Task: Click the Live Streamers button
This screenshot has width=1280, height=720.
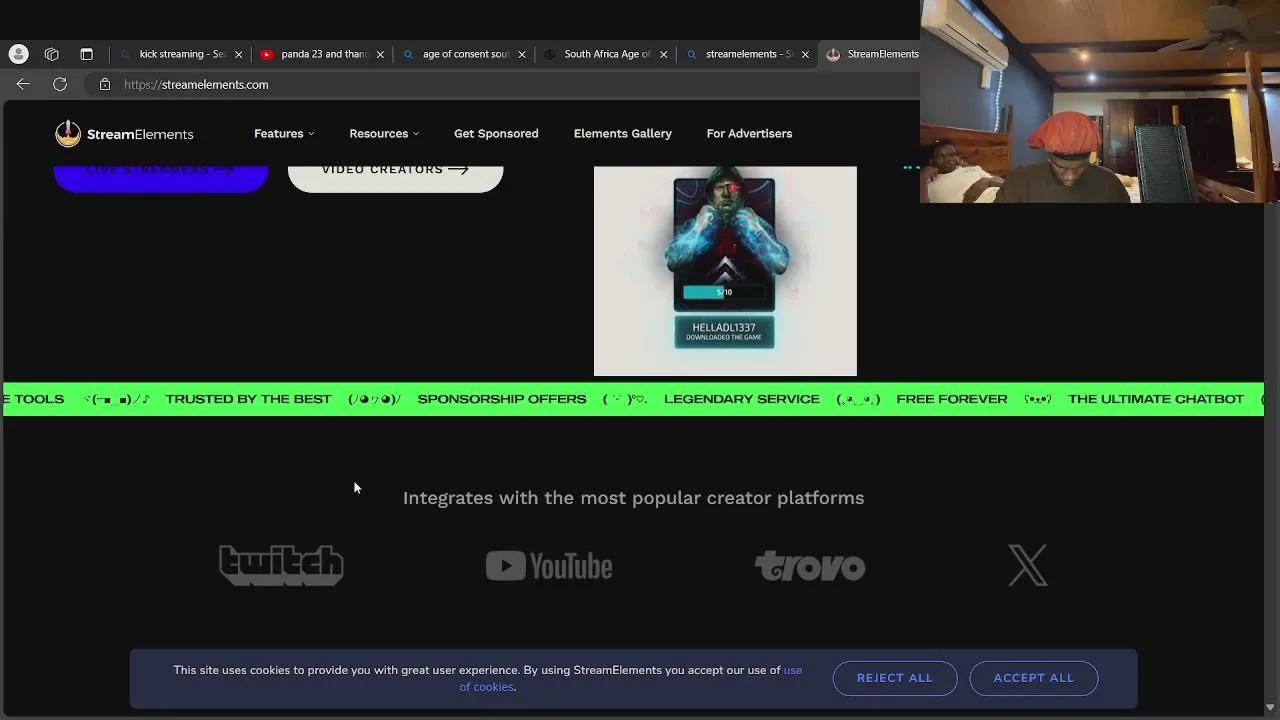Action: click(160, 177)
